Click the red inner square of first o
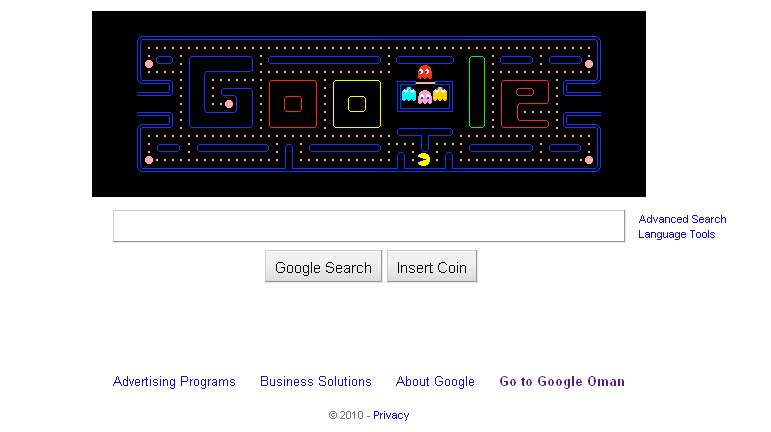 point(293,104)
